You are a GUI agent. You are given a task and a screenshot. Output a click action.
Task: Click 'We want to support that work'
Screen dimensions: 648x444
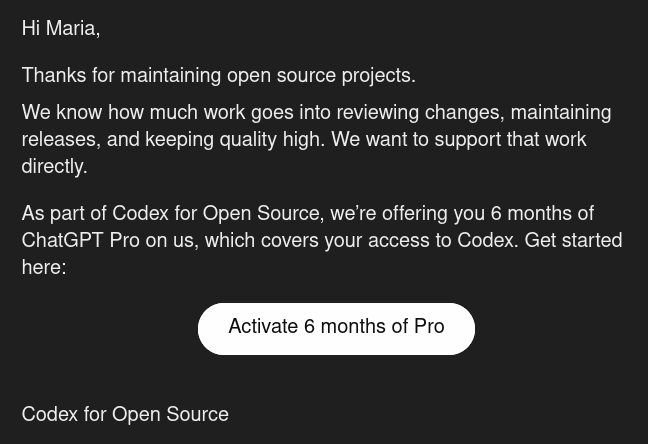pos(458,140)
